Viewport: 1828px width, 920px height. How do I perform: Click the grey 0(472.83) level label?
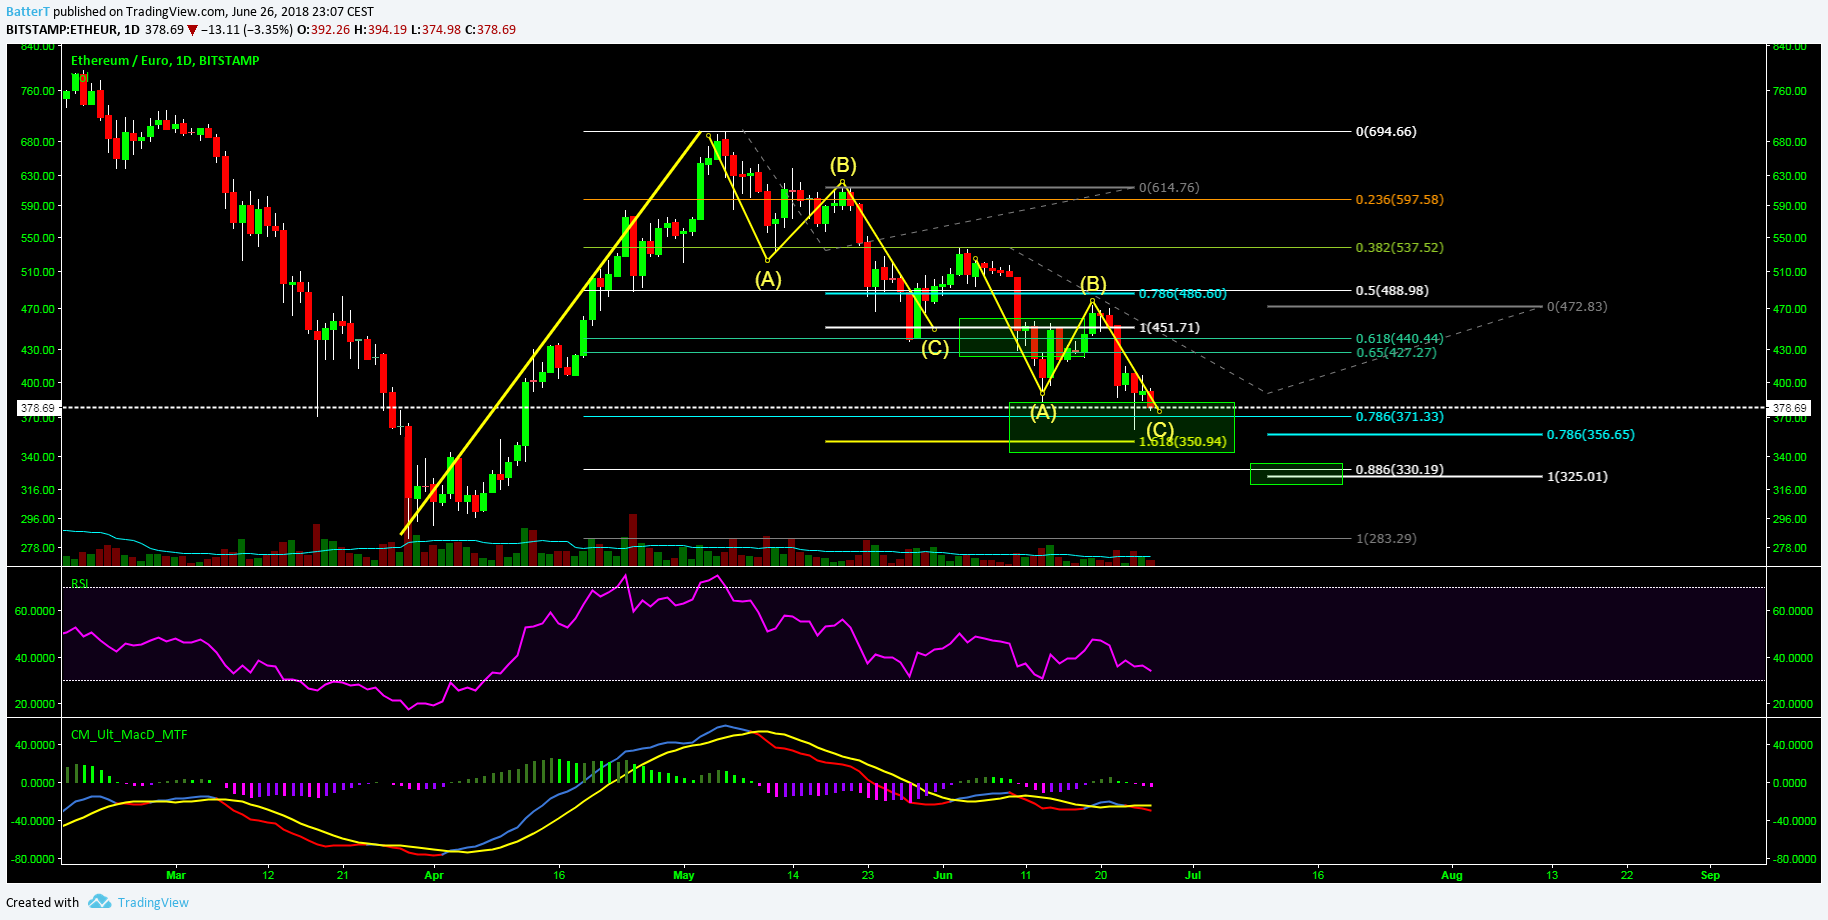1577,307
